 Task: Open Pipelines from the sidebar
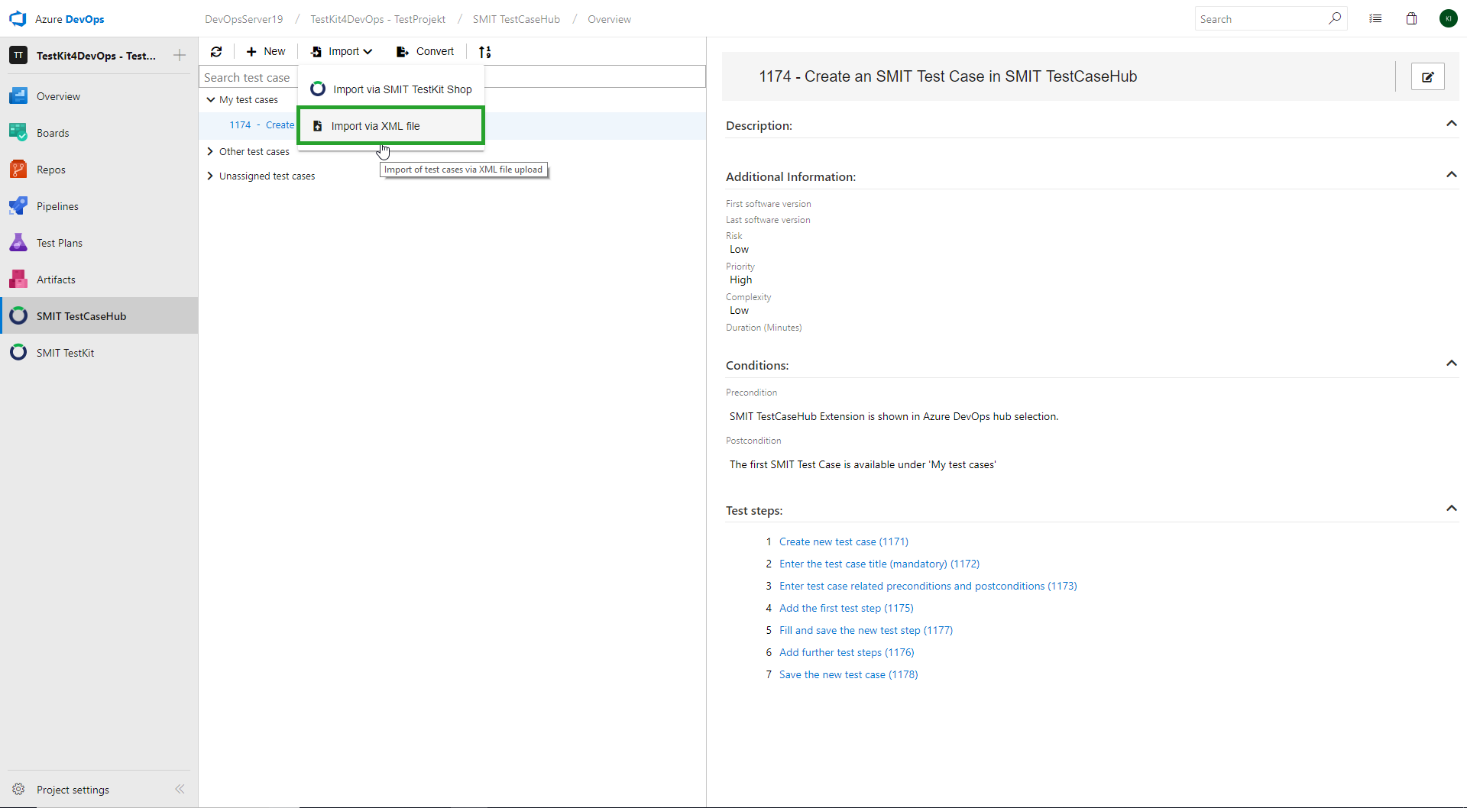[55, 205]
